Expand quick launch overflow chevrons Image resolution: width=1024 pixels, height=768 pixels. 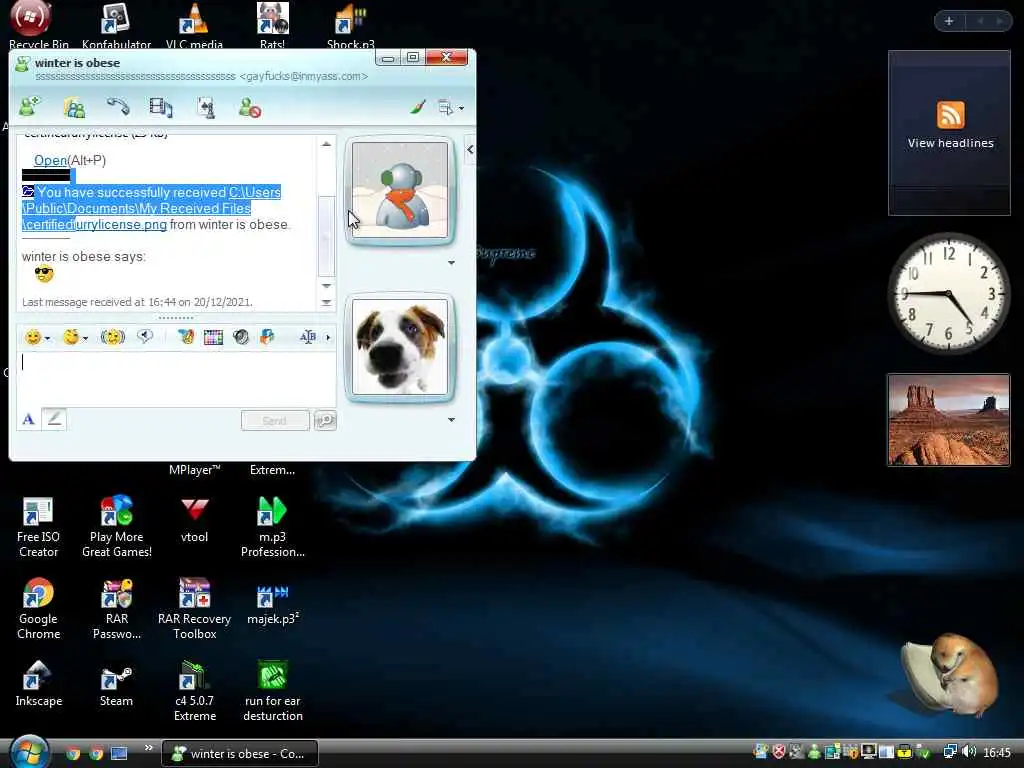pyautogui.click(x=148, y=748)
